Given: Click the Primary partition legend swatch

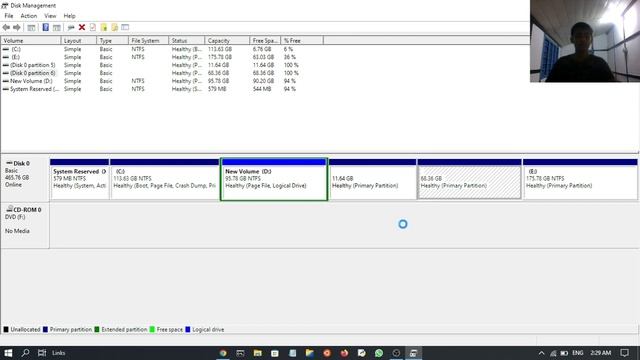Looking at the screenshot, I should [45, 329].
